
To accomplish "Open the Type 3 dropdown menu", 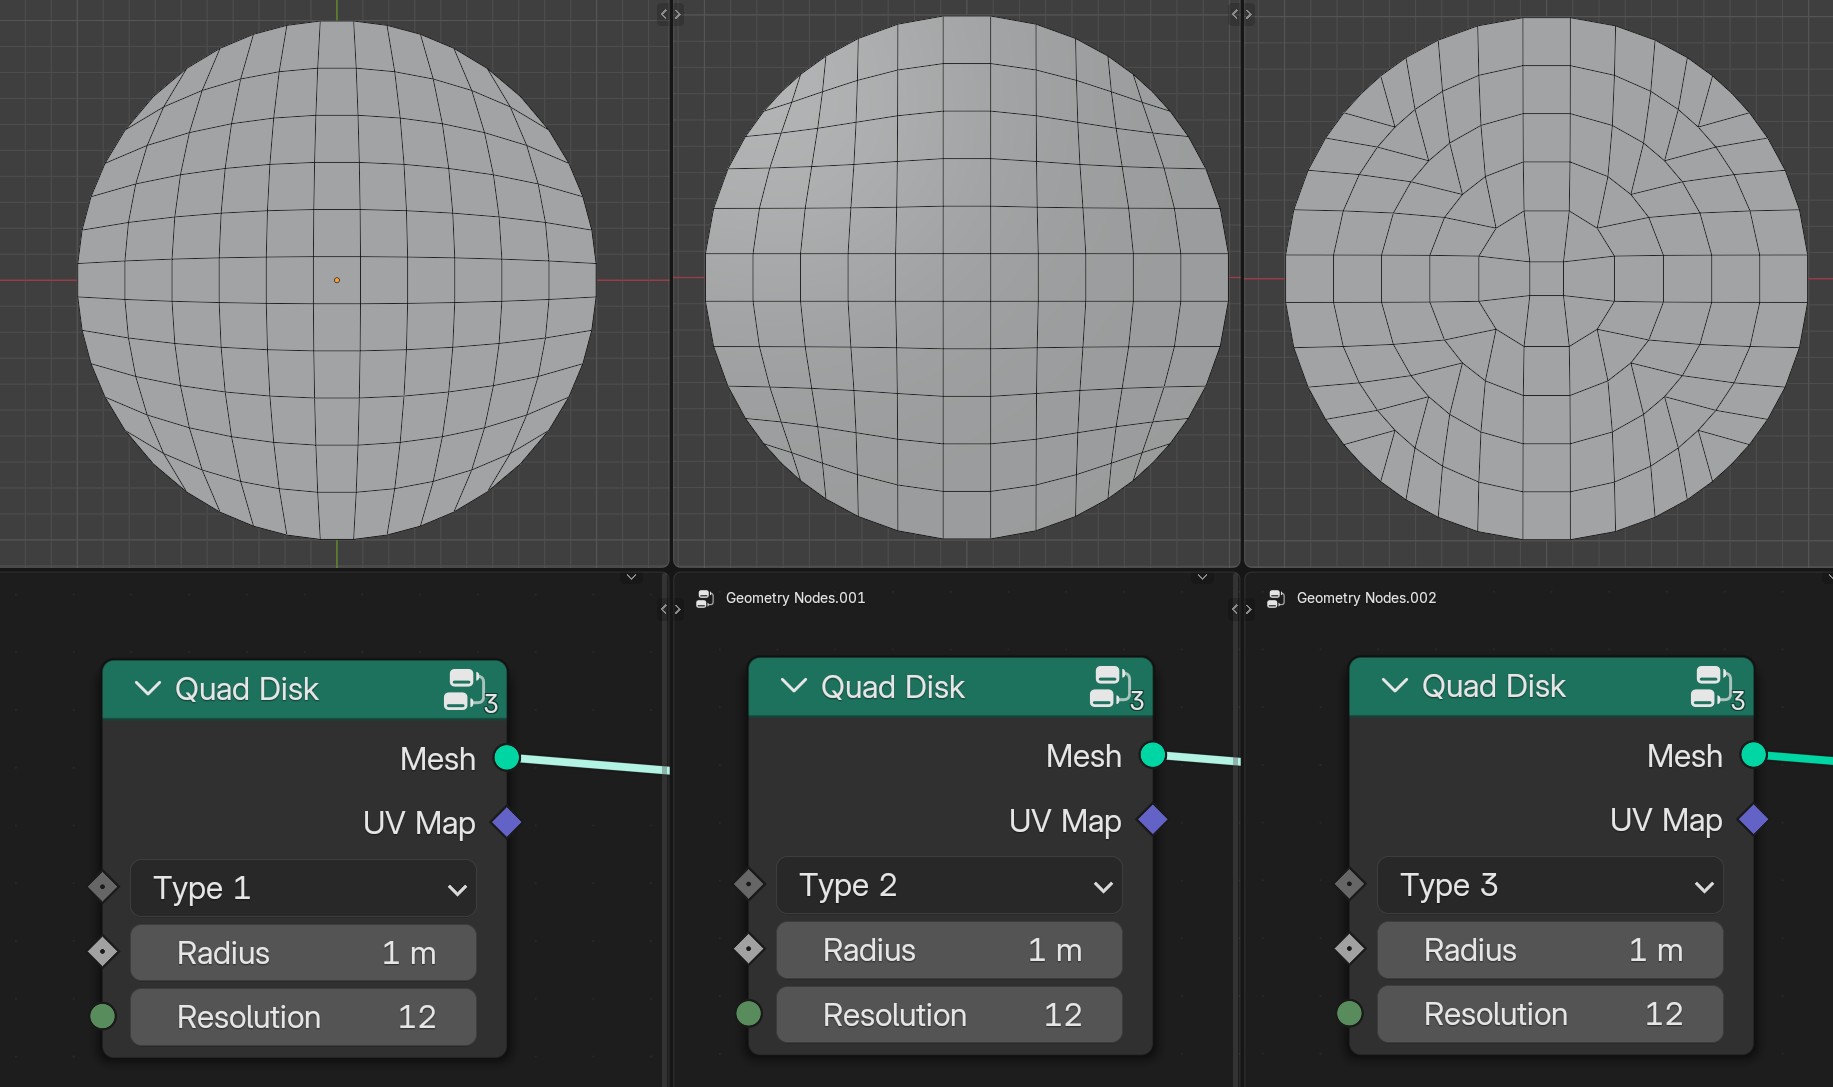I will click(x=1550, y=885).
